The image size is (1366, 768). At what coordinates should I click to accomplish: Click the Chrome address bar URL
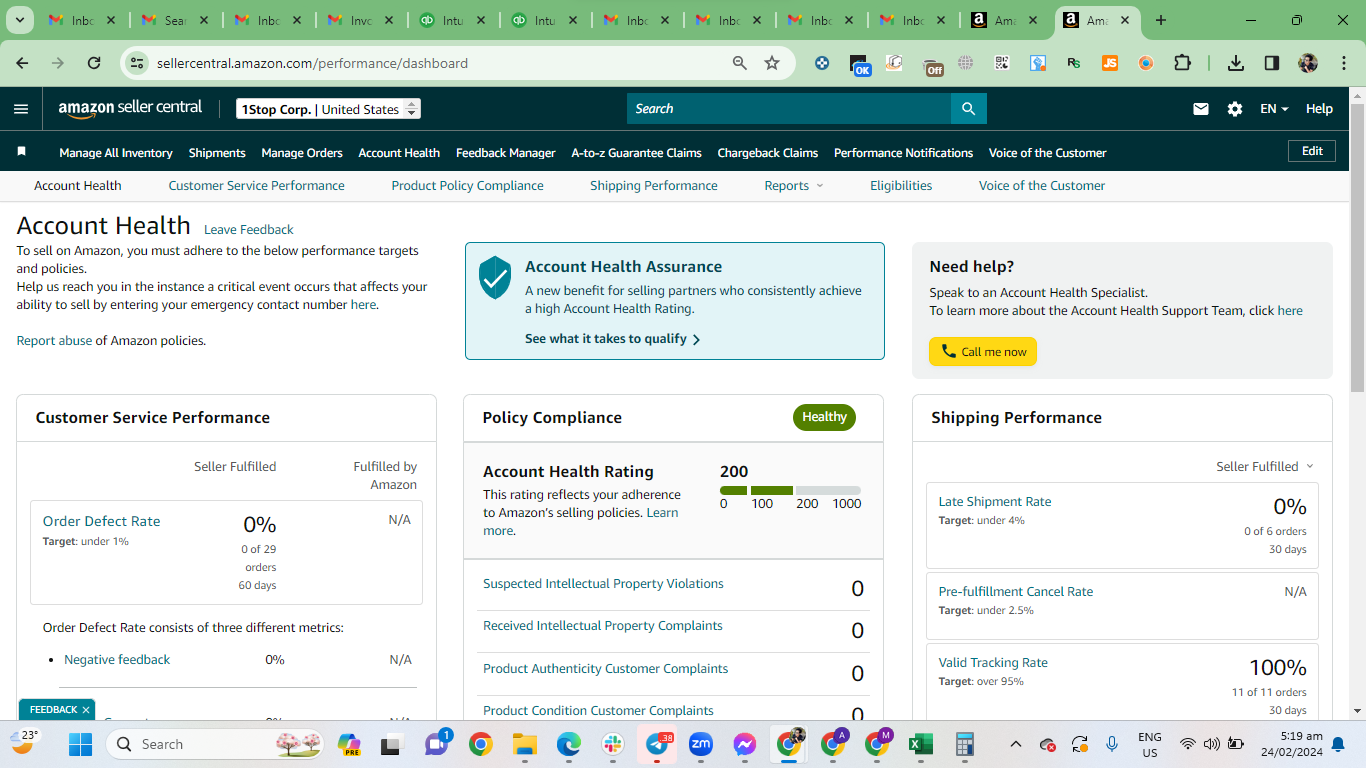pyautogui.click(x=312, y=63)
